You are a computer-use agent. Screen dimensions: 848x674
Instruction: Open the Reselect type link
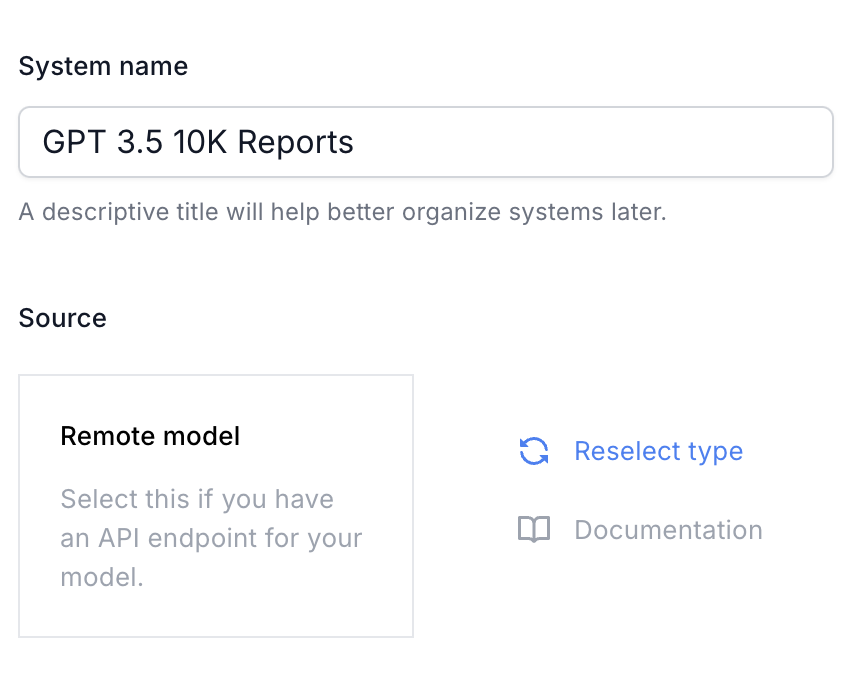click(x=658, y=451)
